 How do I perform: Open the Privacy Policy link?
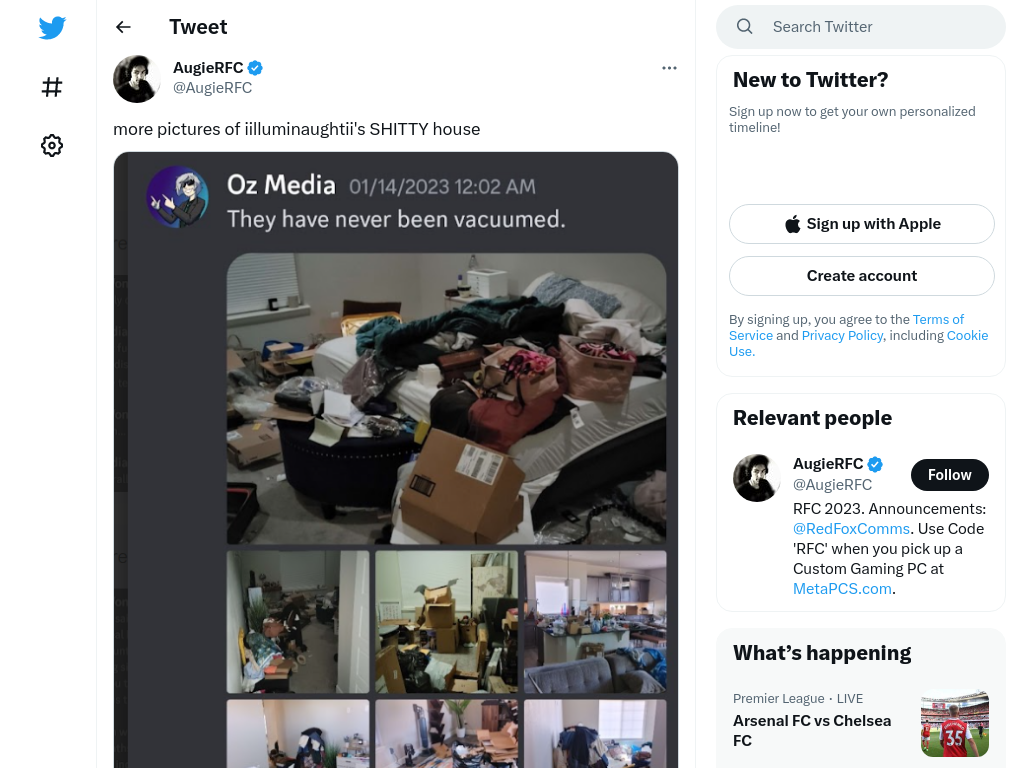coord(842,336)
